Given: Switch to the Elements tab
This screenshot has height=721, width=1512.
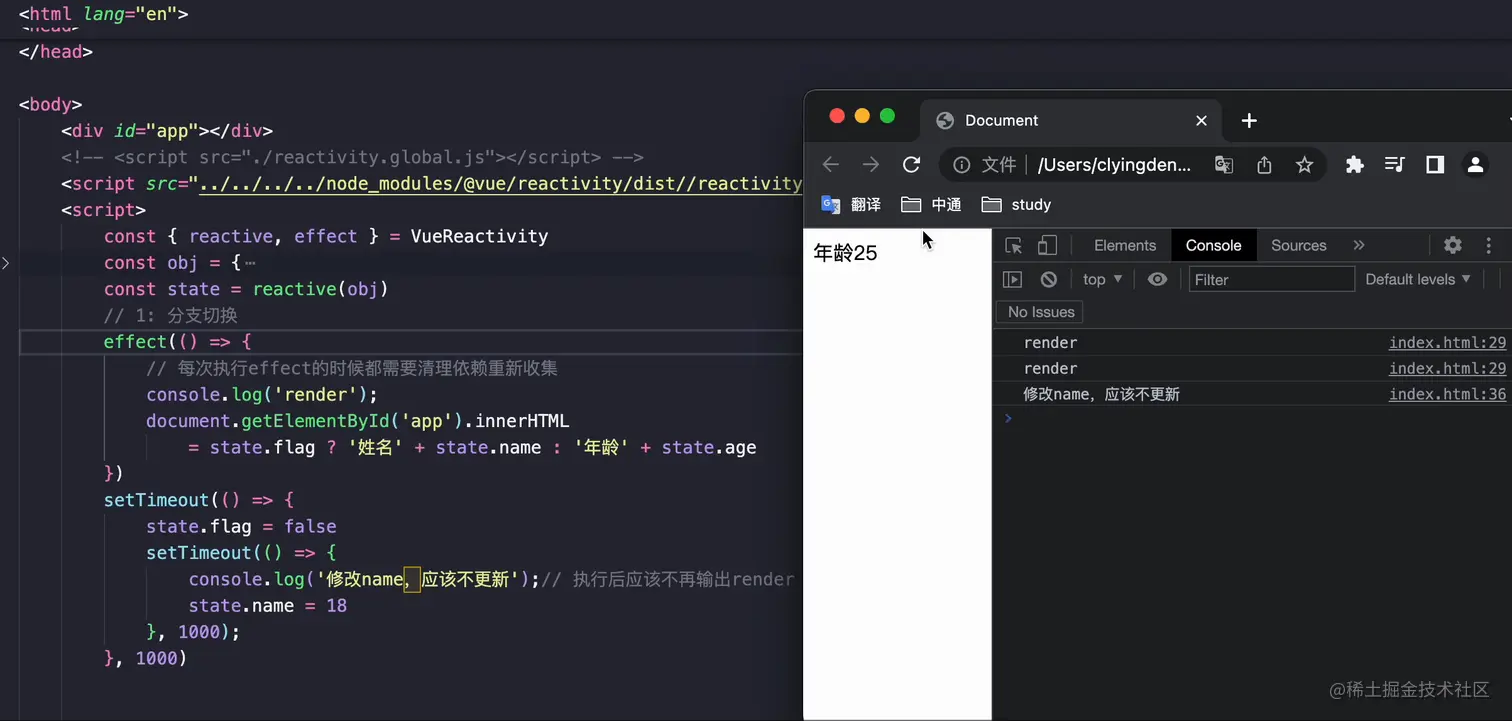Looking at the screenshot, I should (x=1125, y=245).
